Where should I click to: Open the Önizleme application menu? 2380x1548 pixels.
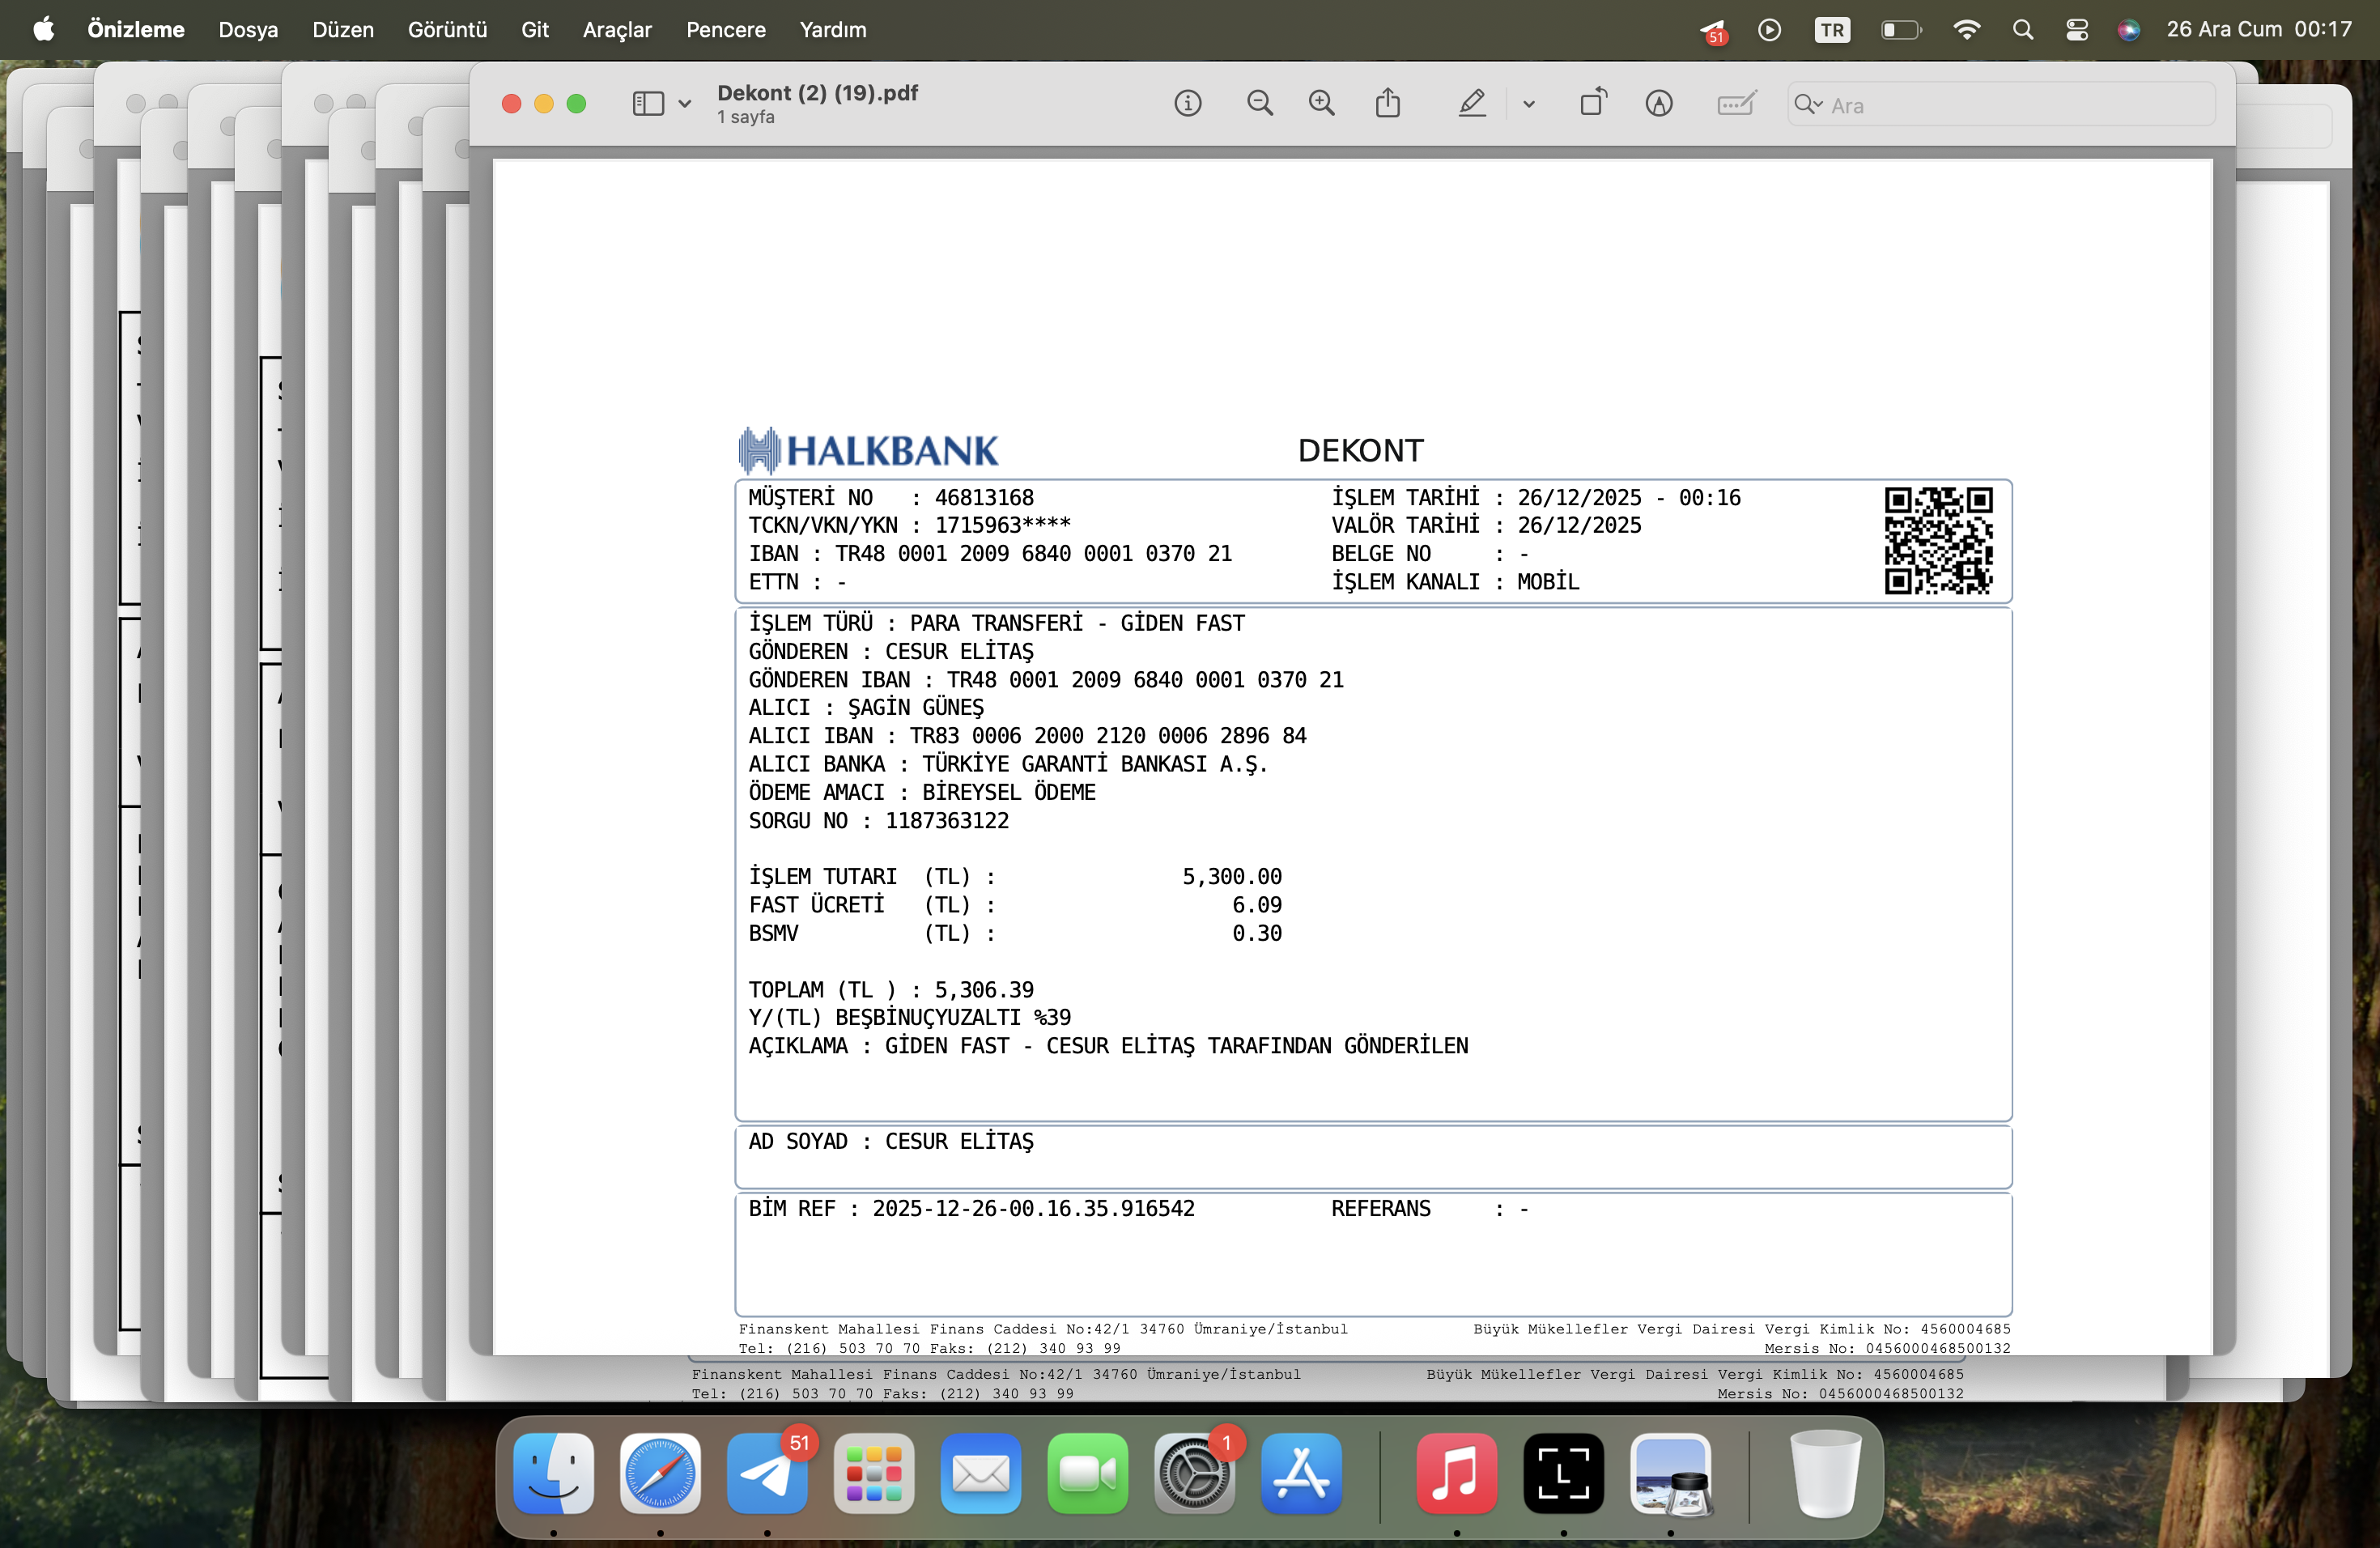click(x=136, y=30)
